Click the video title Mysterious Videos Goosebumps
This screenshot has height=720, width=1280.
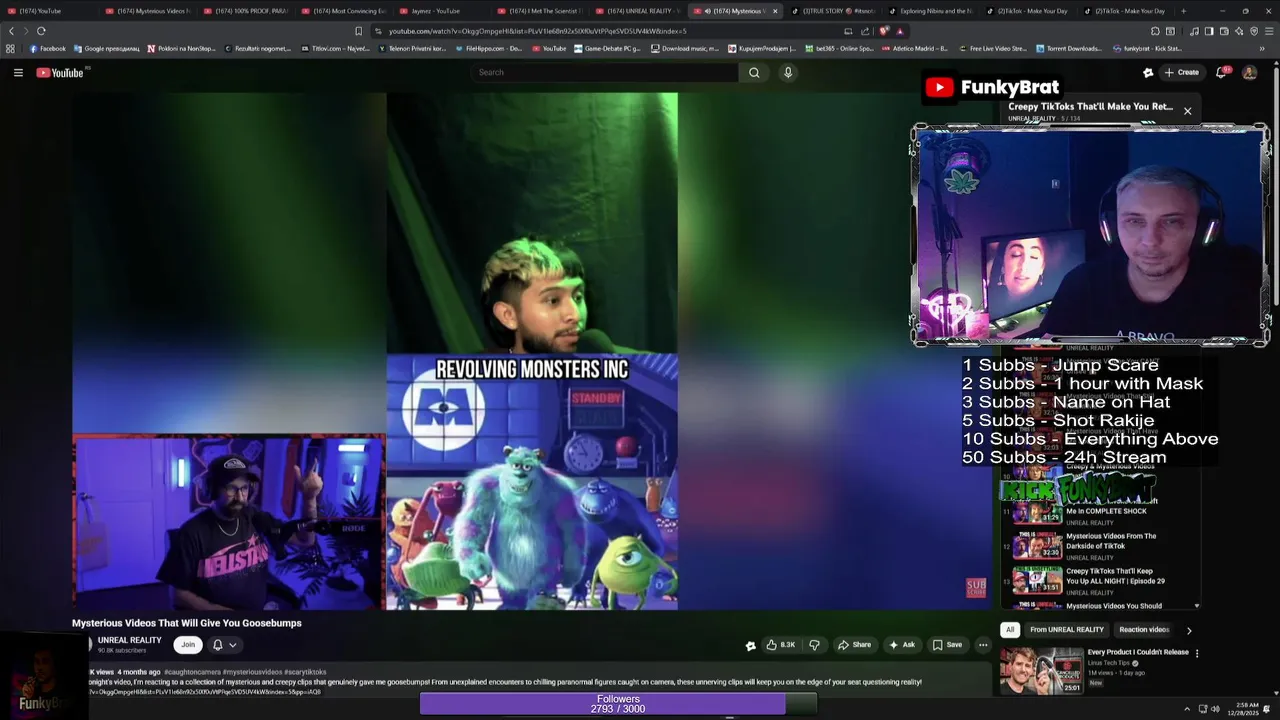[187, 623]
